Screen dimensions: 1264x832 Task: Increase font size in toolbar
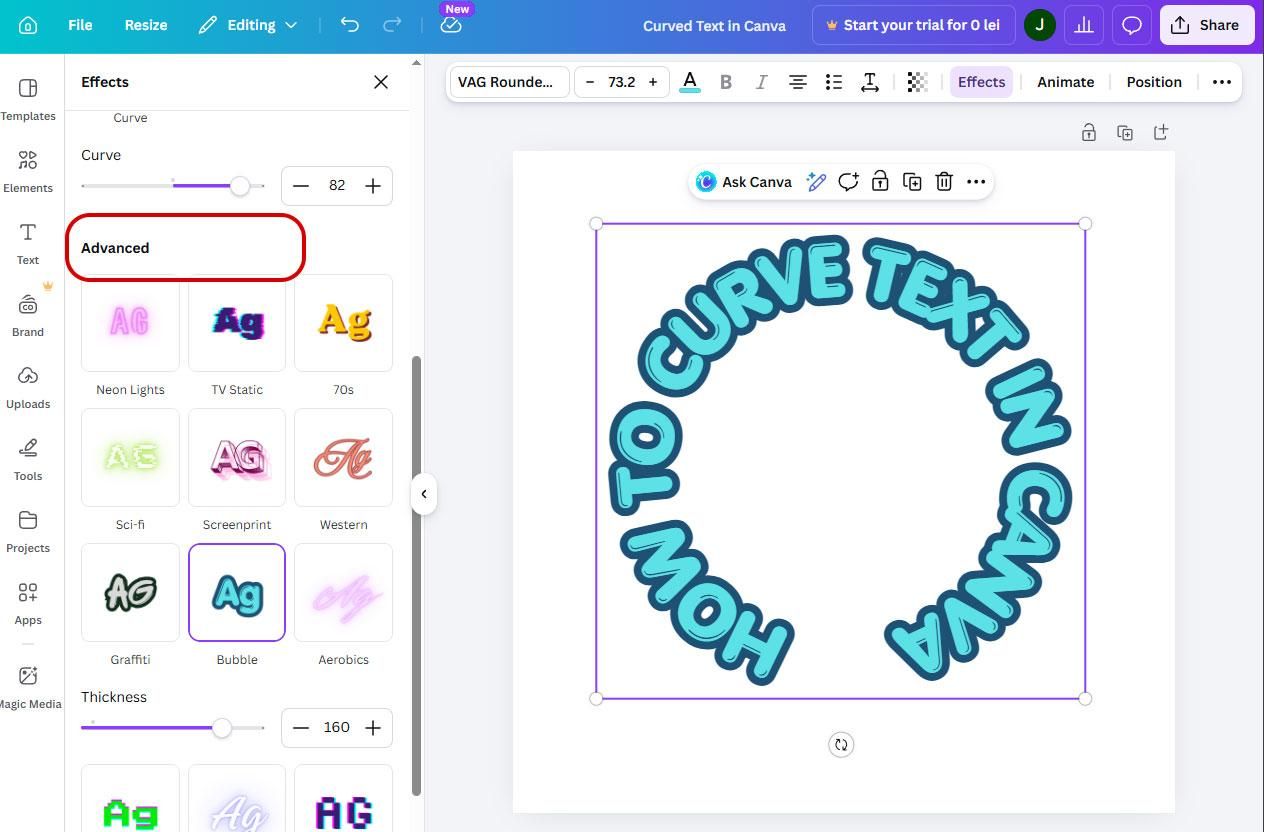[653, 82]
